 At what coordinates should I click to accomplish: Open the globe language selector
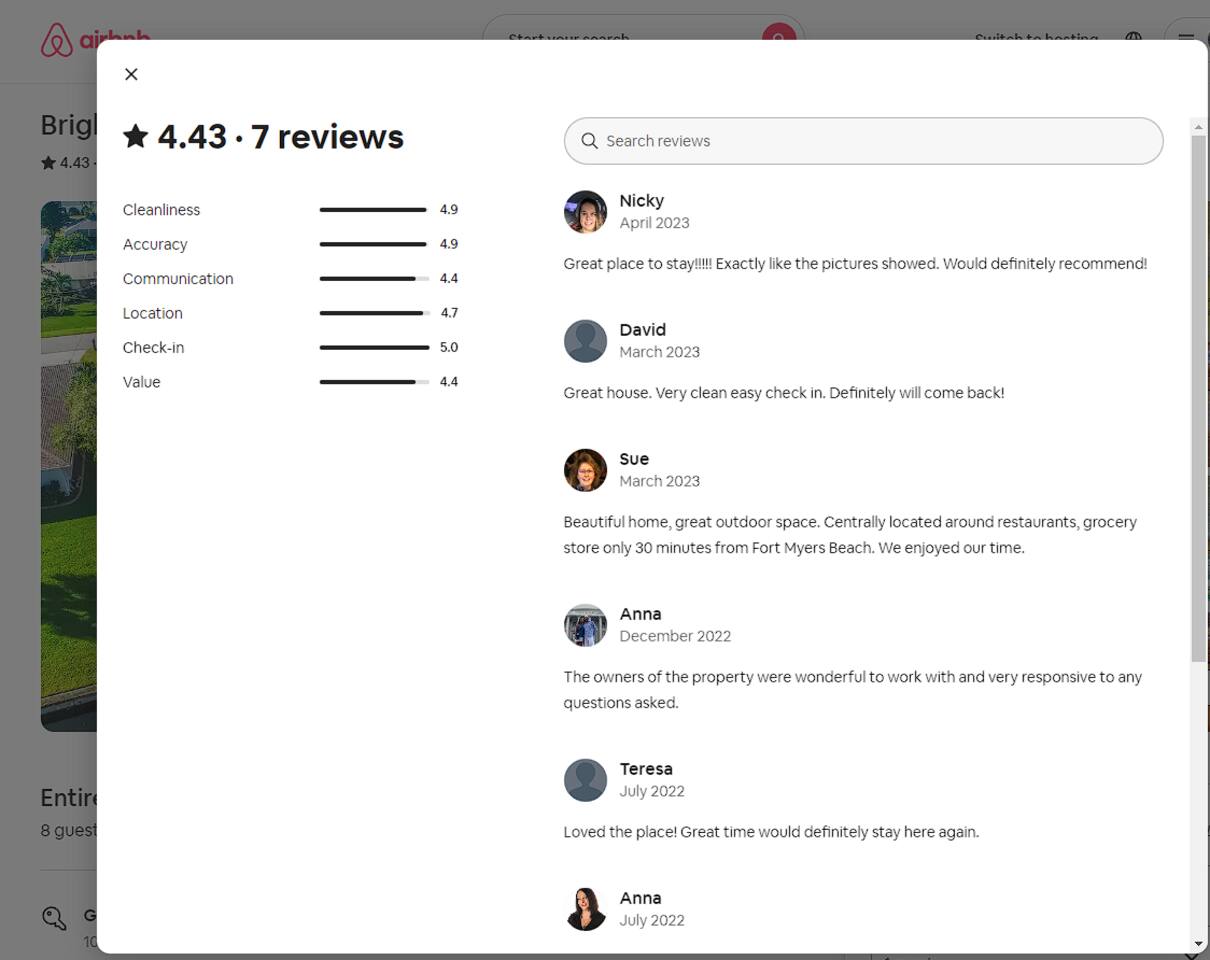tap(1133, 39)
